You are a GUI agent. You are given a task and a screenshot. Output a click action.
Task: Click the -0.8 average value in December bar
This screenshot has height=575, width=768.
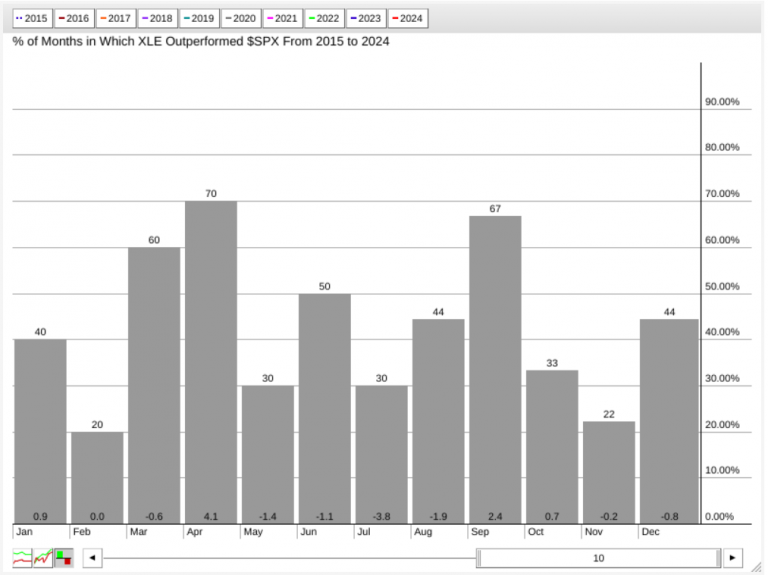pos(669,517)
